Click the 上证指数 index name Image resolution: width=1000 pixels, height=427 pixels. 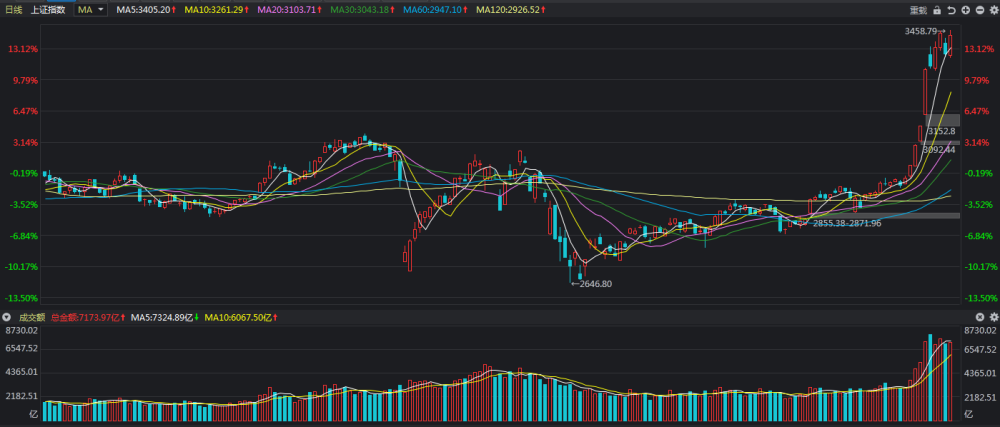(48, 10)
